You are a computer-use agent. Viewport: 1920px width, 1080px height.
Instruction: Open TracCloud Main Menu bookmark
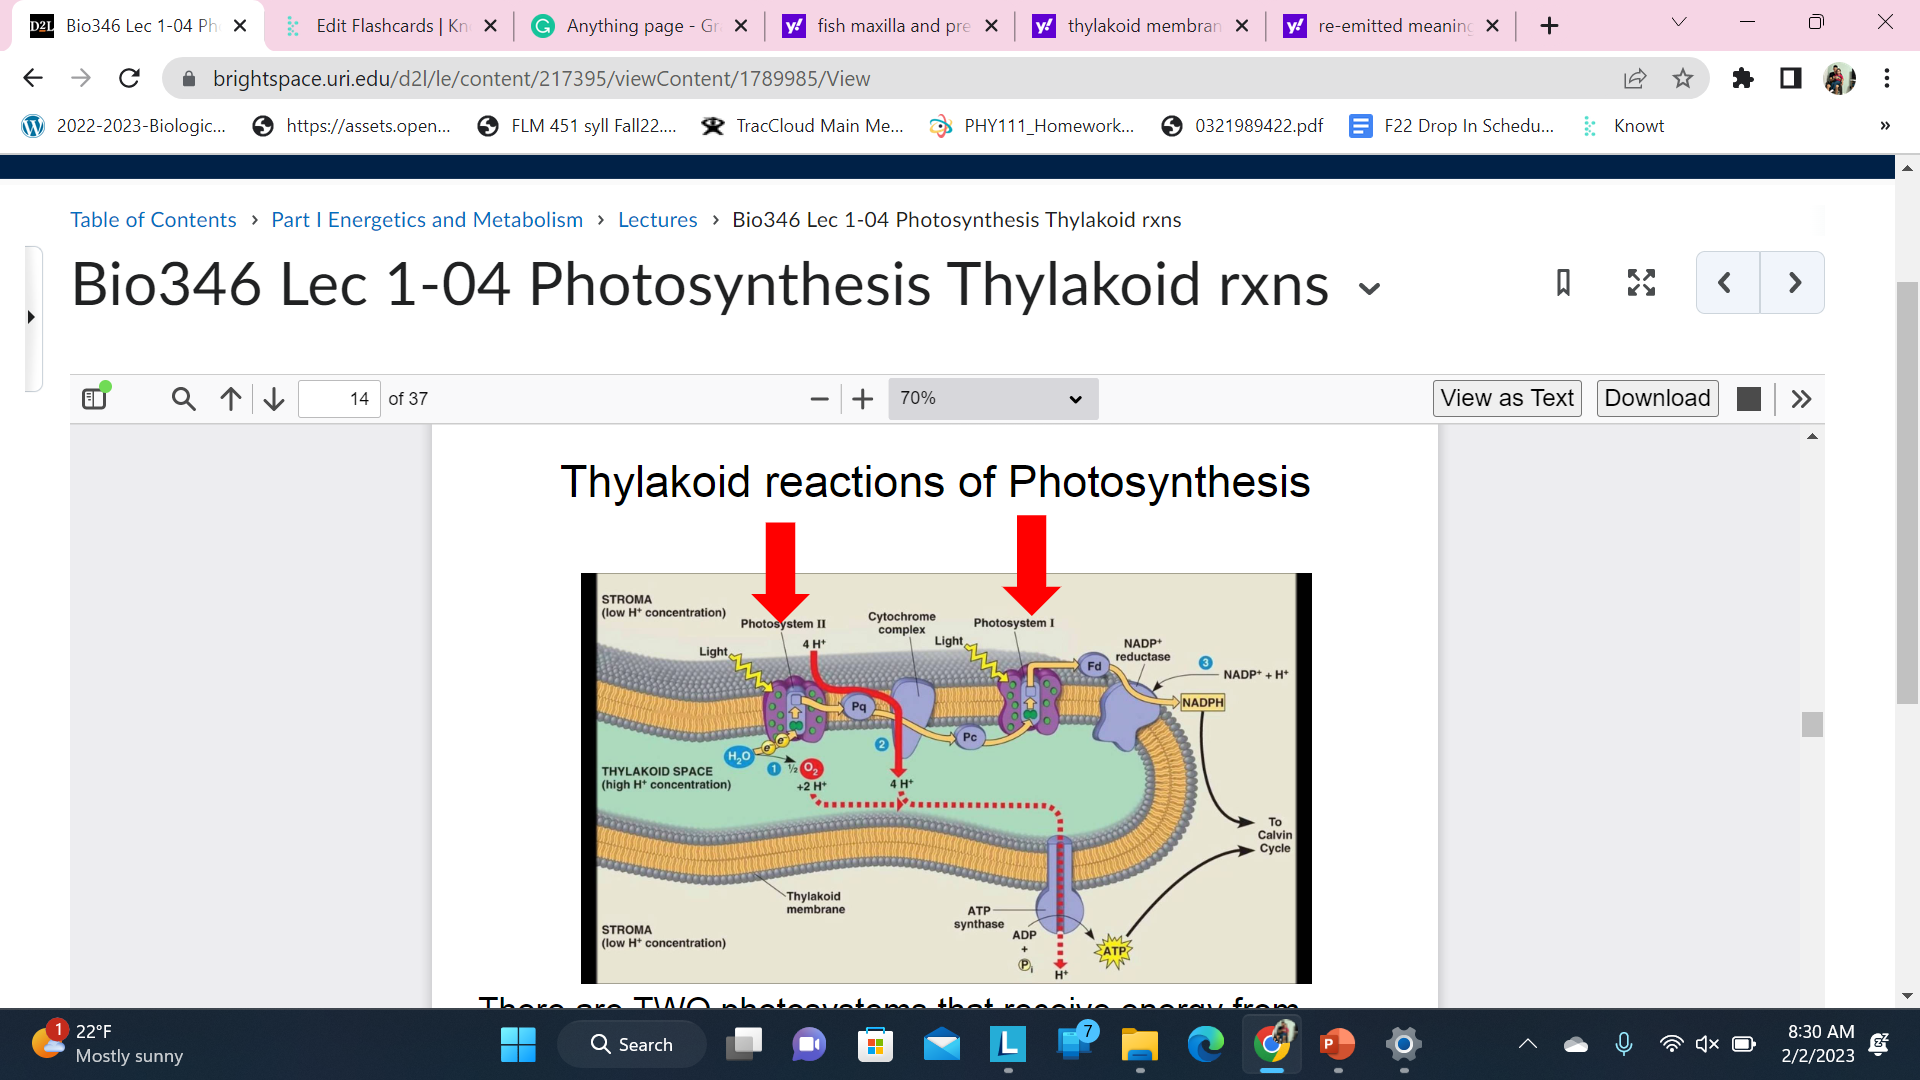(x=803, y=126)
